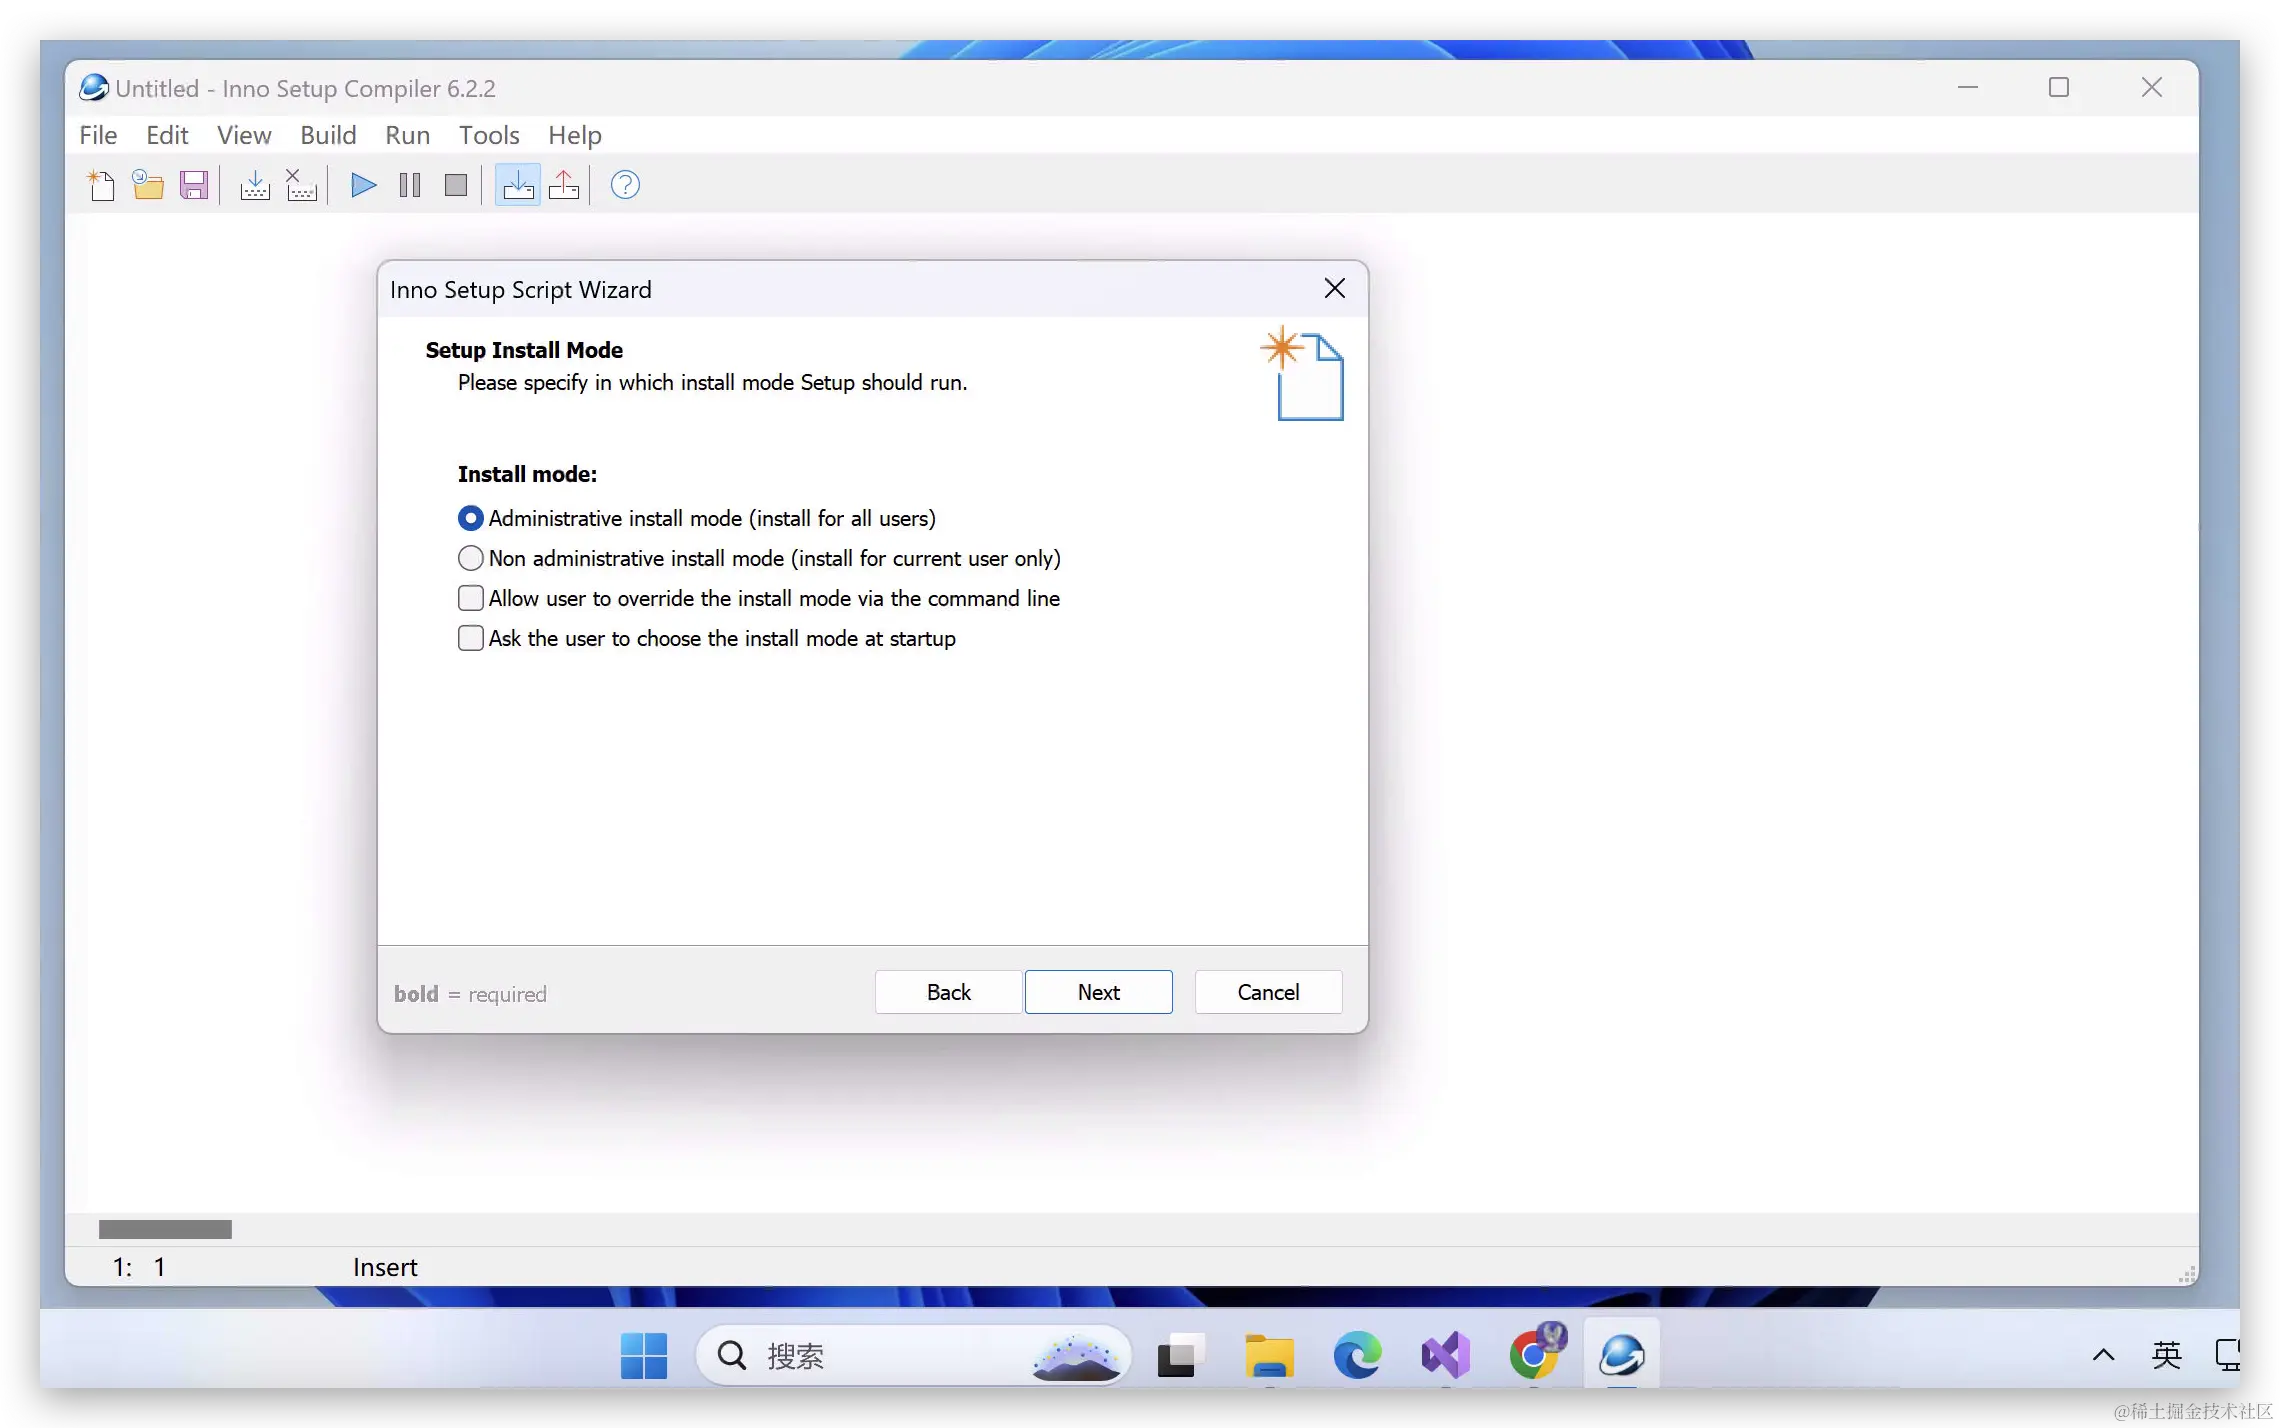Open the Edit menu
The image size is (2280, 1428).
click(x=167, y=135)
